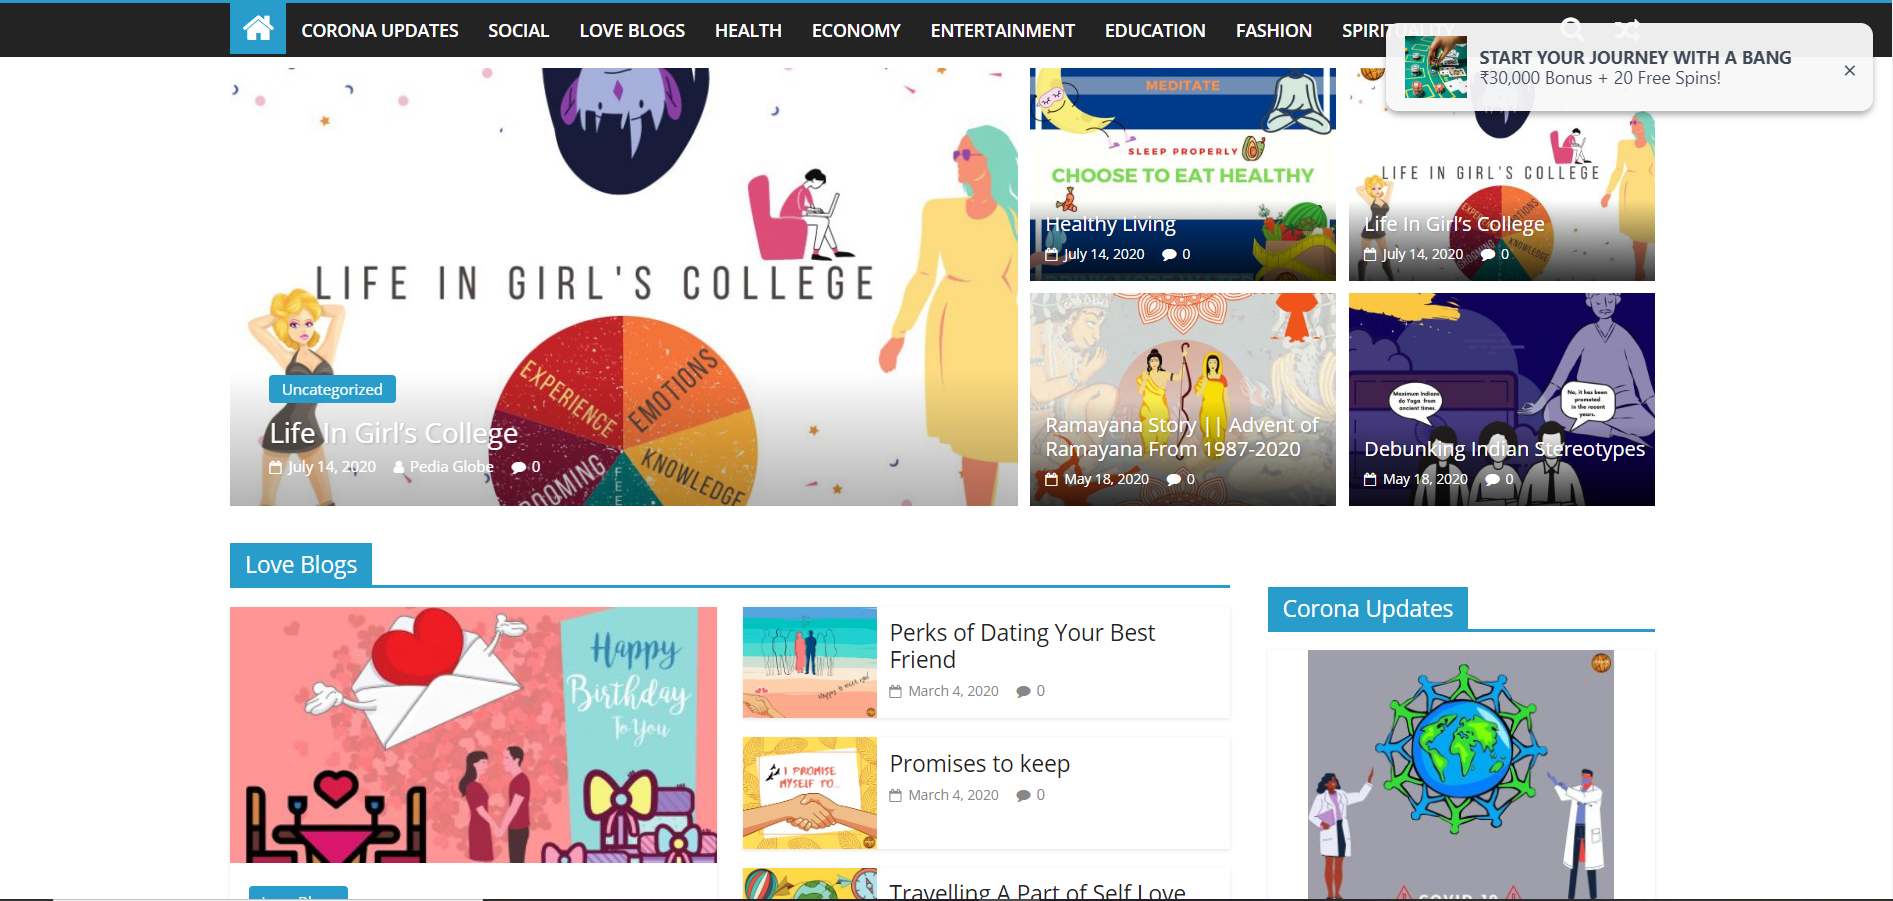Screen dimensions: 1893x901
Task: Close the bonus notification popup
Action: click(1849, 70)
